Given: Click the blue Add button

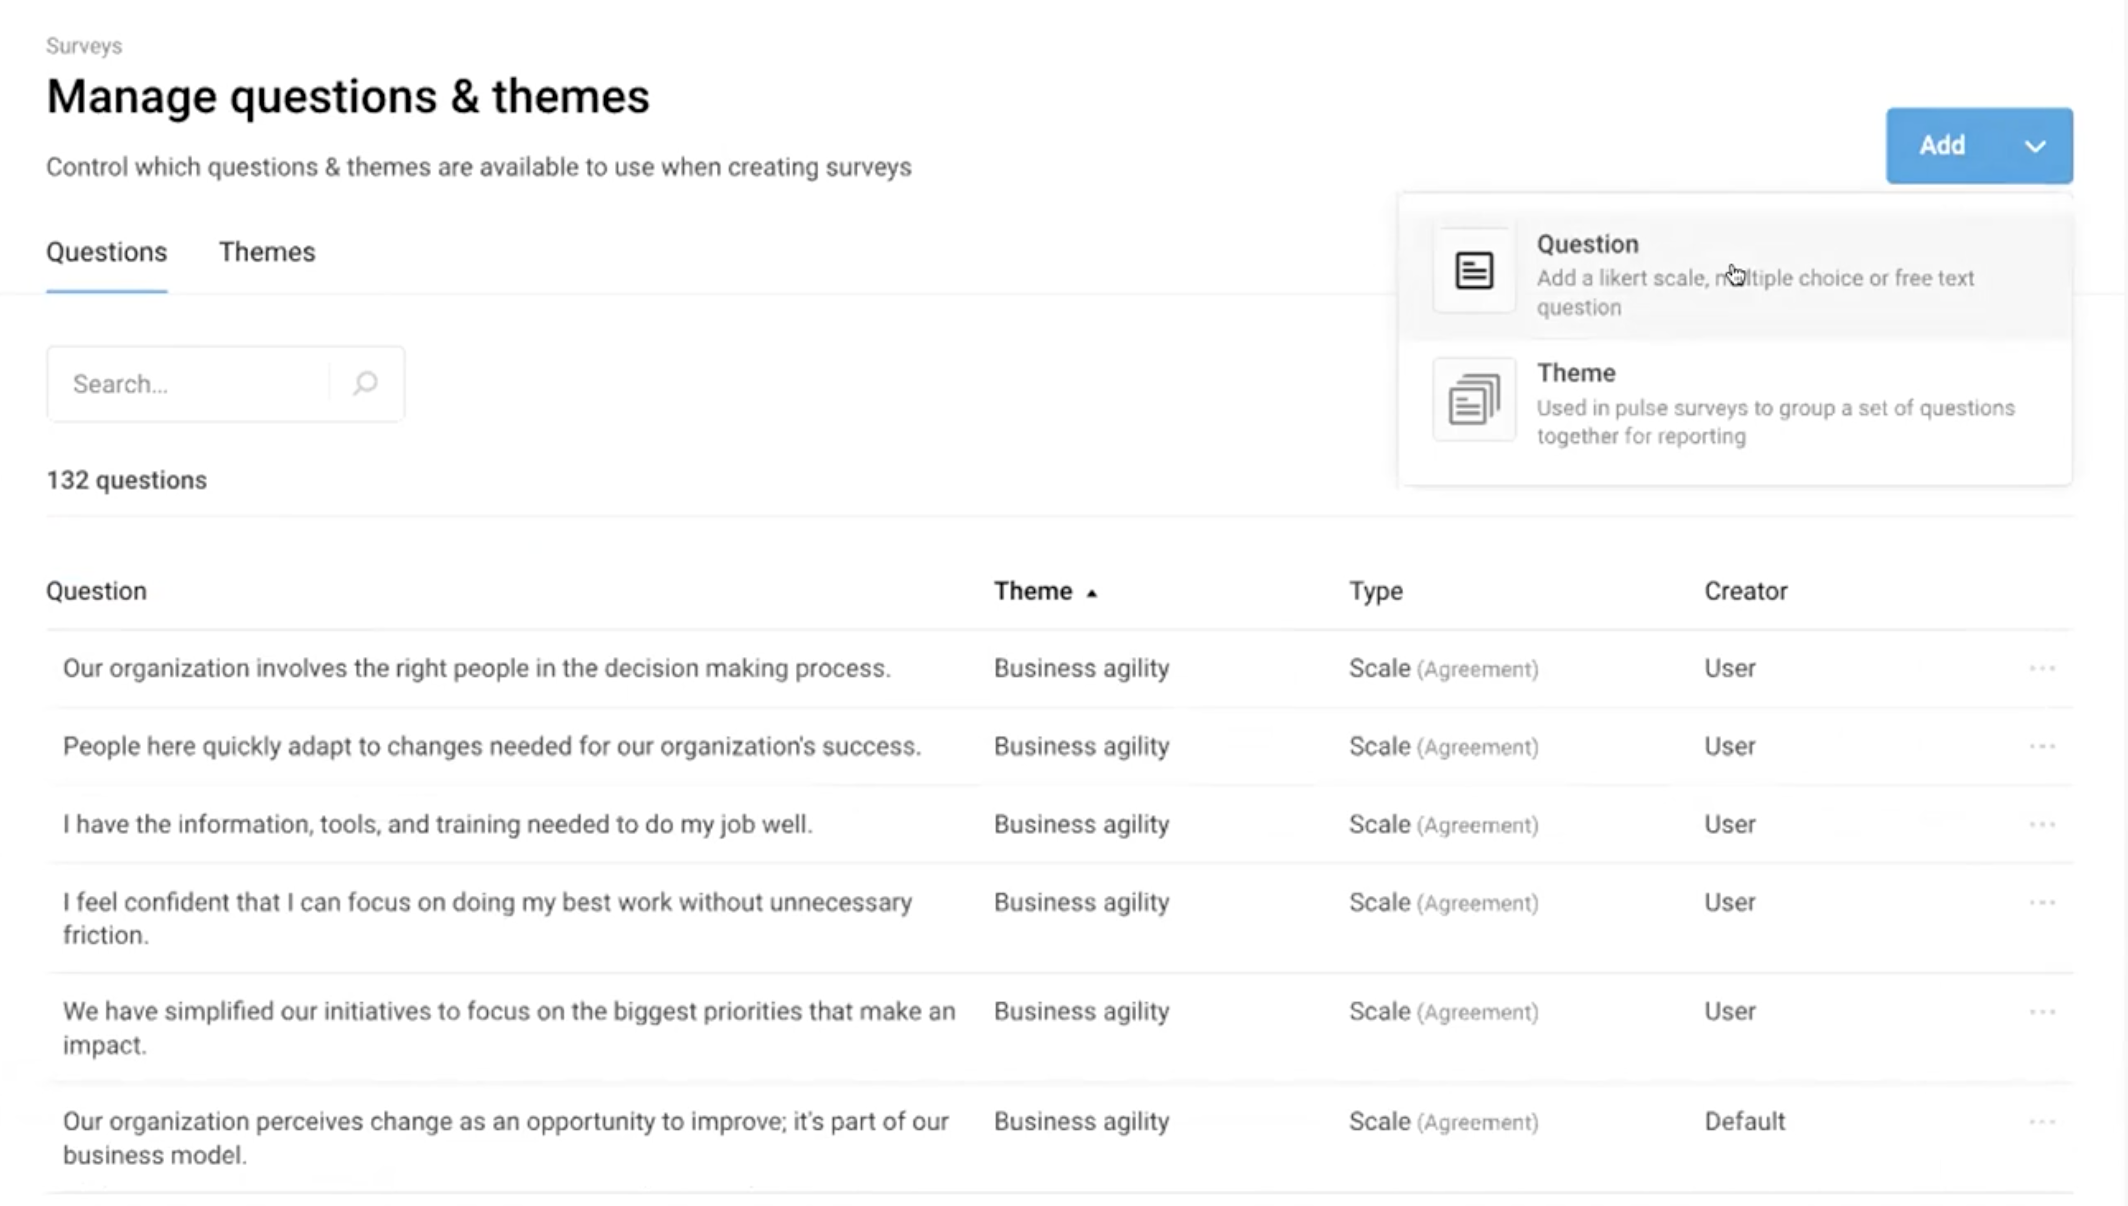Looking at the screenshot, I should coord(1942,146).
